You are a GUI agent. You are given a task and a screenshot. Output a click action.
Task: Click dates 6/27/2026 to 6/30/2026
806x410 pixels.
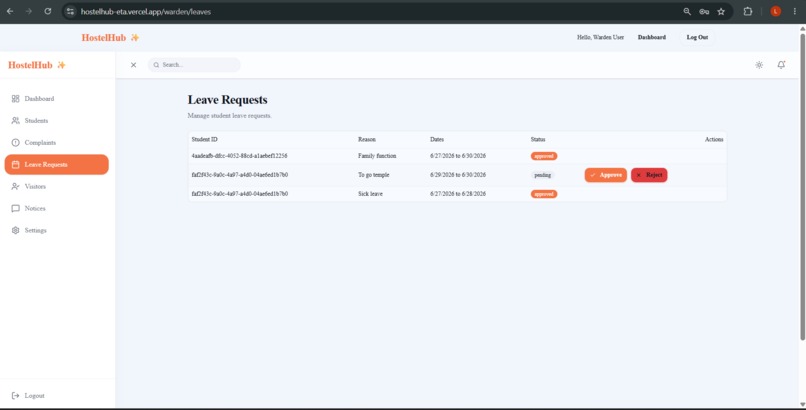tap(458, 156)
